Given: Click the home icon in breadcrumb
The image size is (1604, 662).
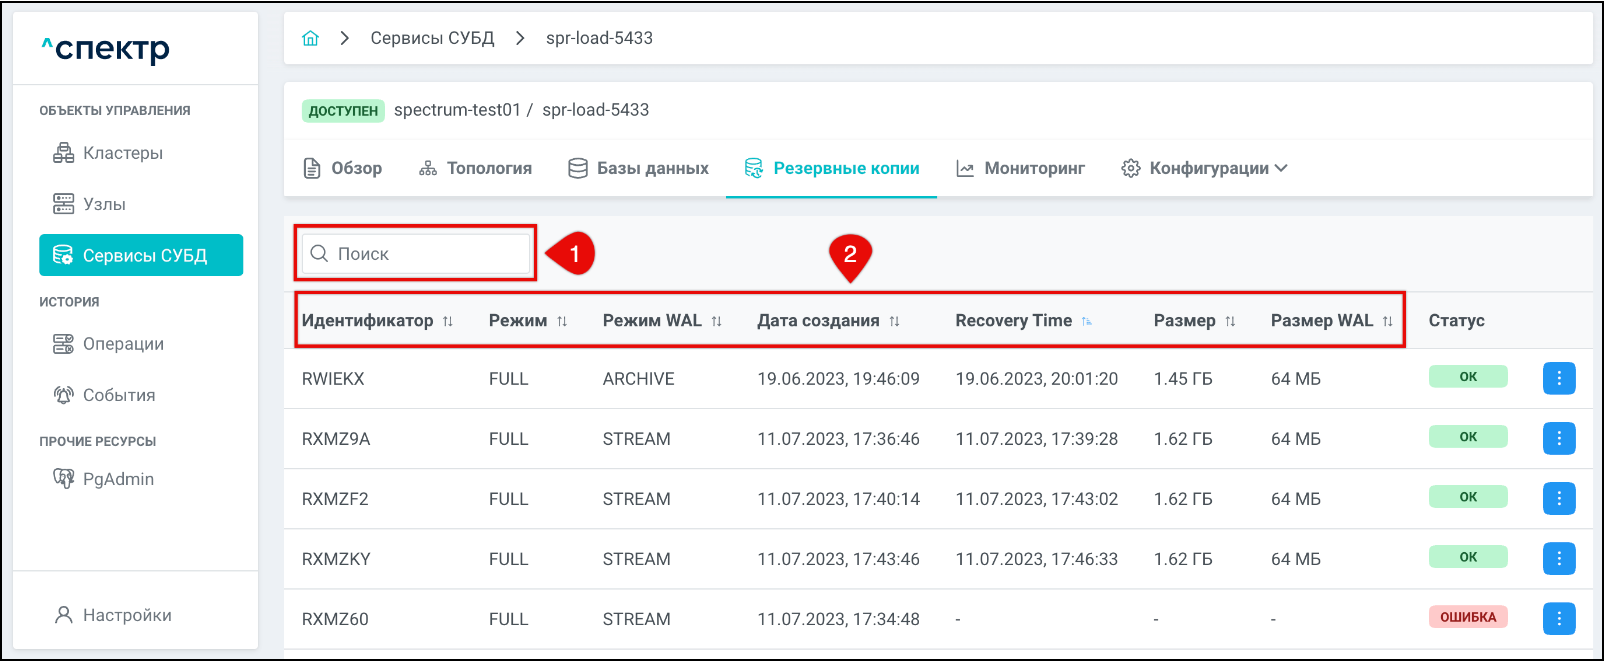Looking at the screenshot, I should pos(310,38).
